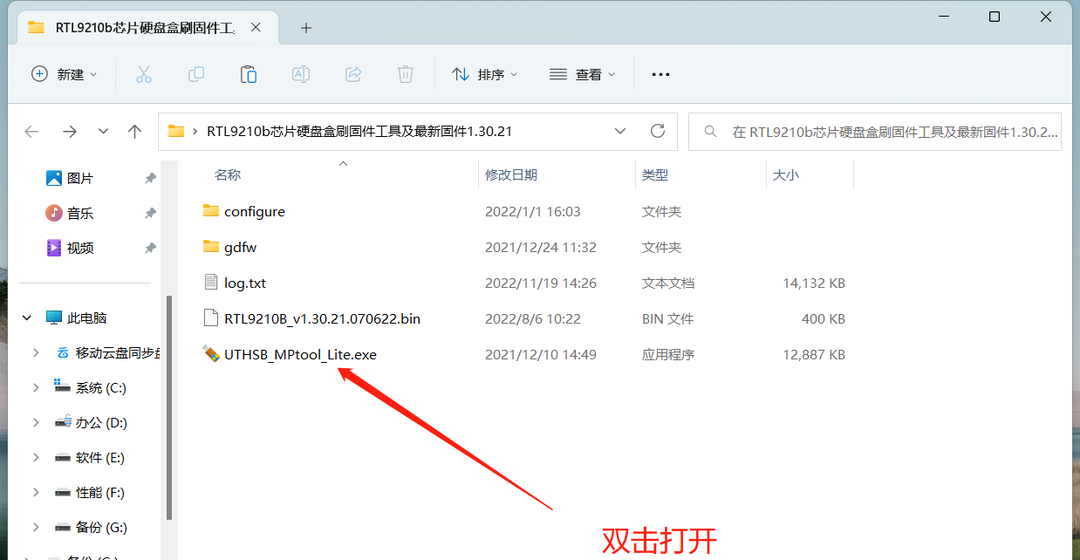Select the RTL9210b folder tab
The height and width of the screenshot is (560, 1080).
(x=144, y=28)
